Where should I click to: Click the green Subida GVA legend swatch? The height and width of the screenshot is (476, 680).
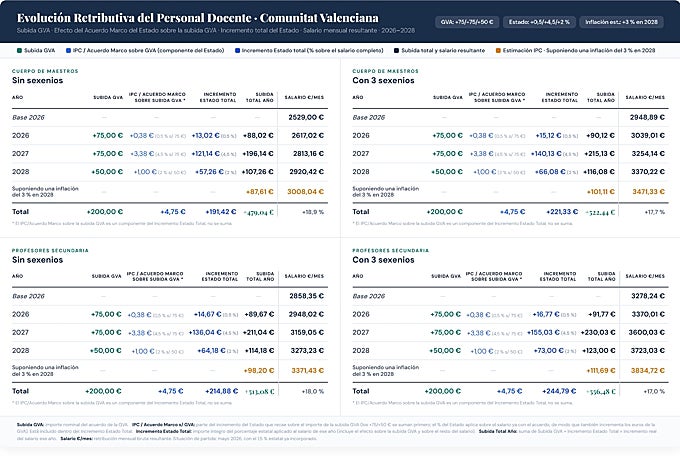pos(19,51)
